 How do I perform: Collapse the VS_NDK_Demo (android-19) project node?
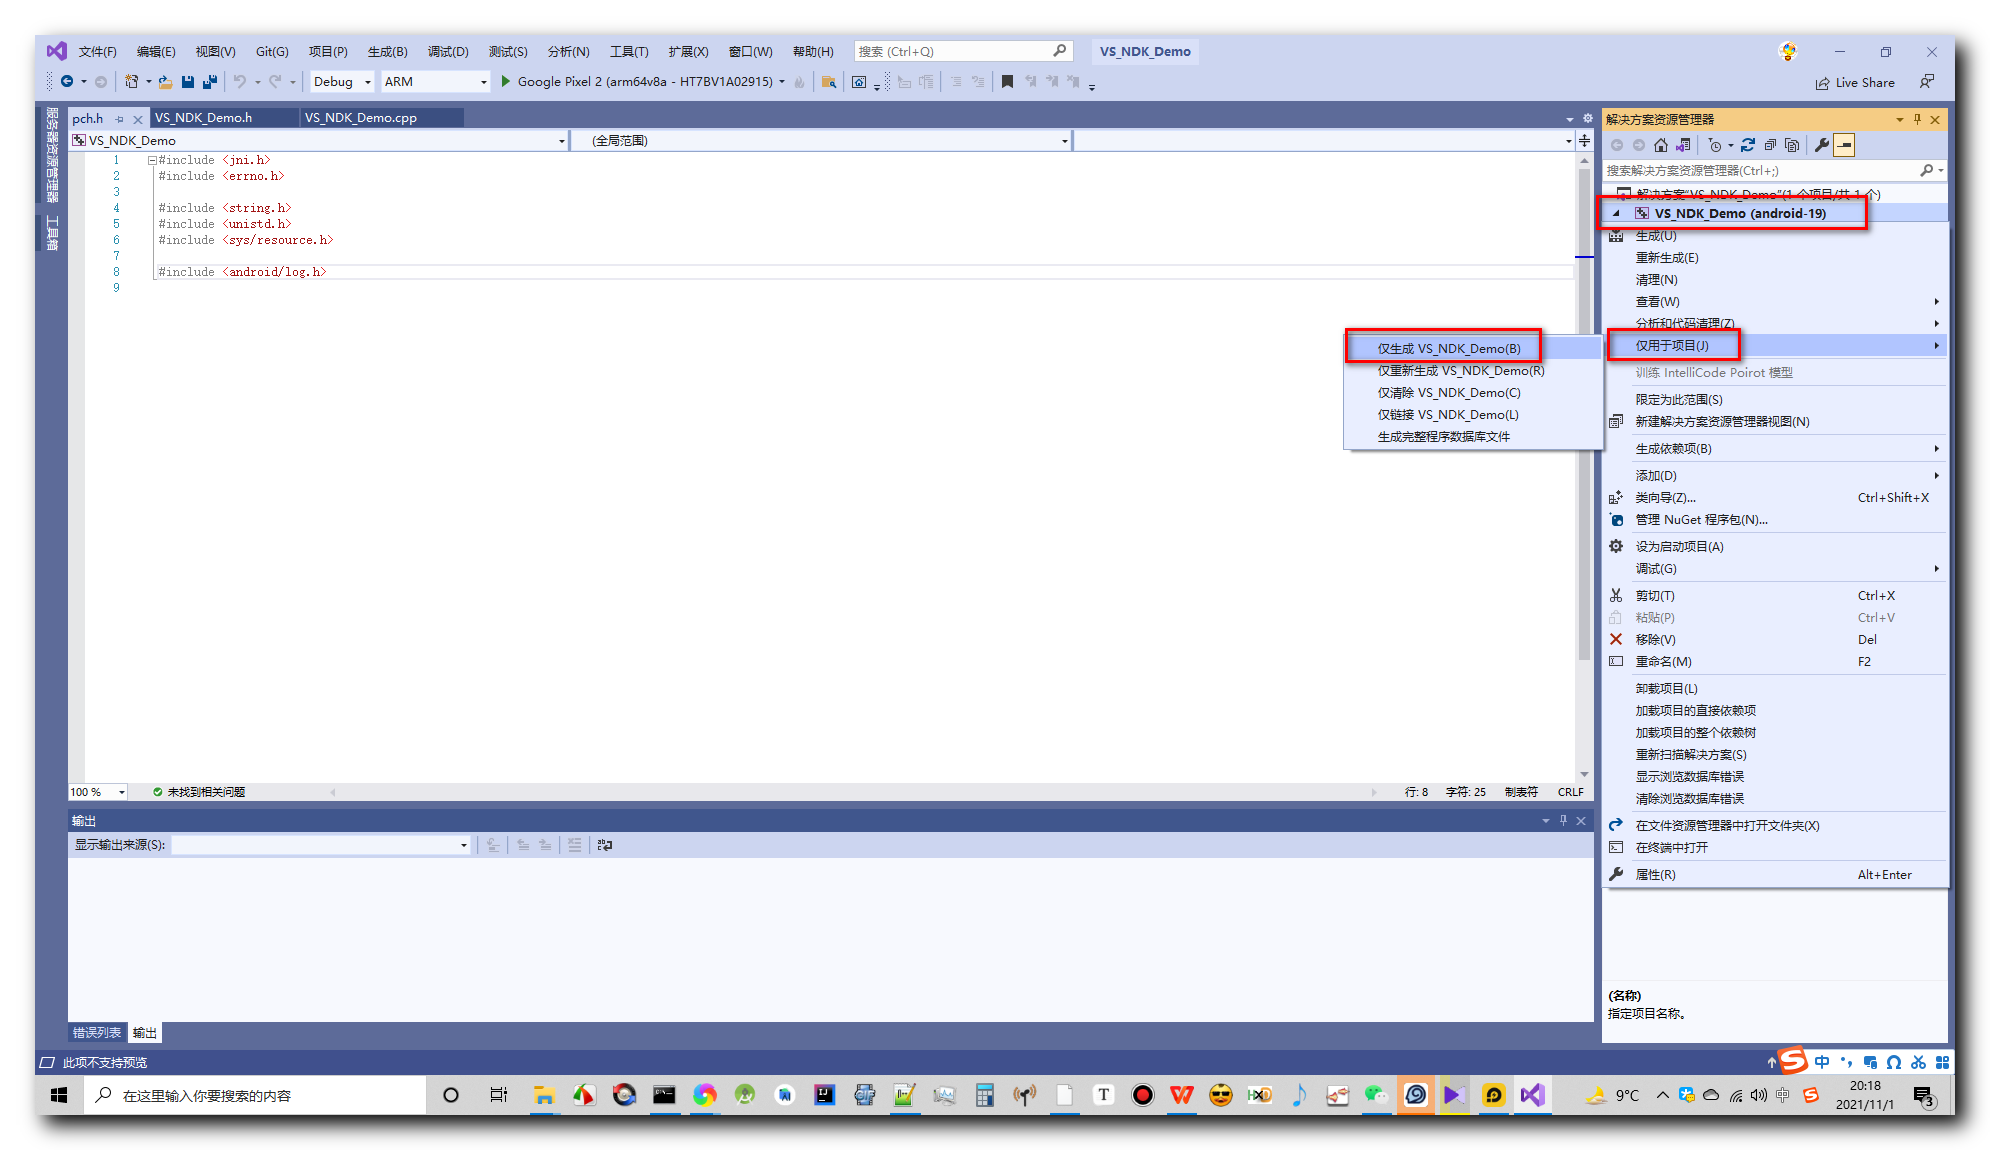point(1616,213)
